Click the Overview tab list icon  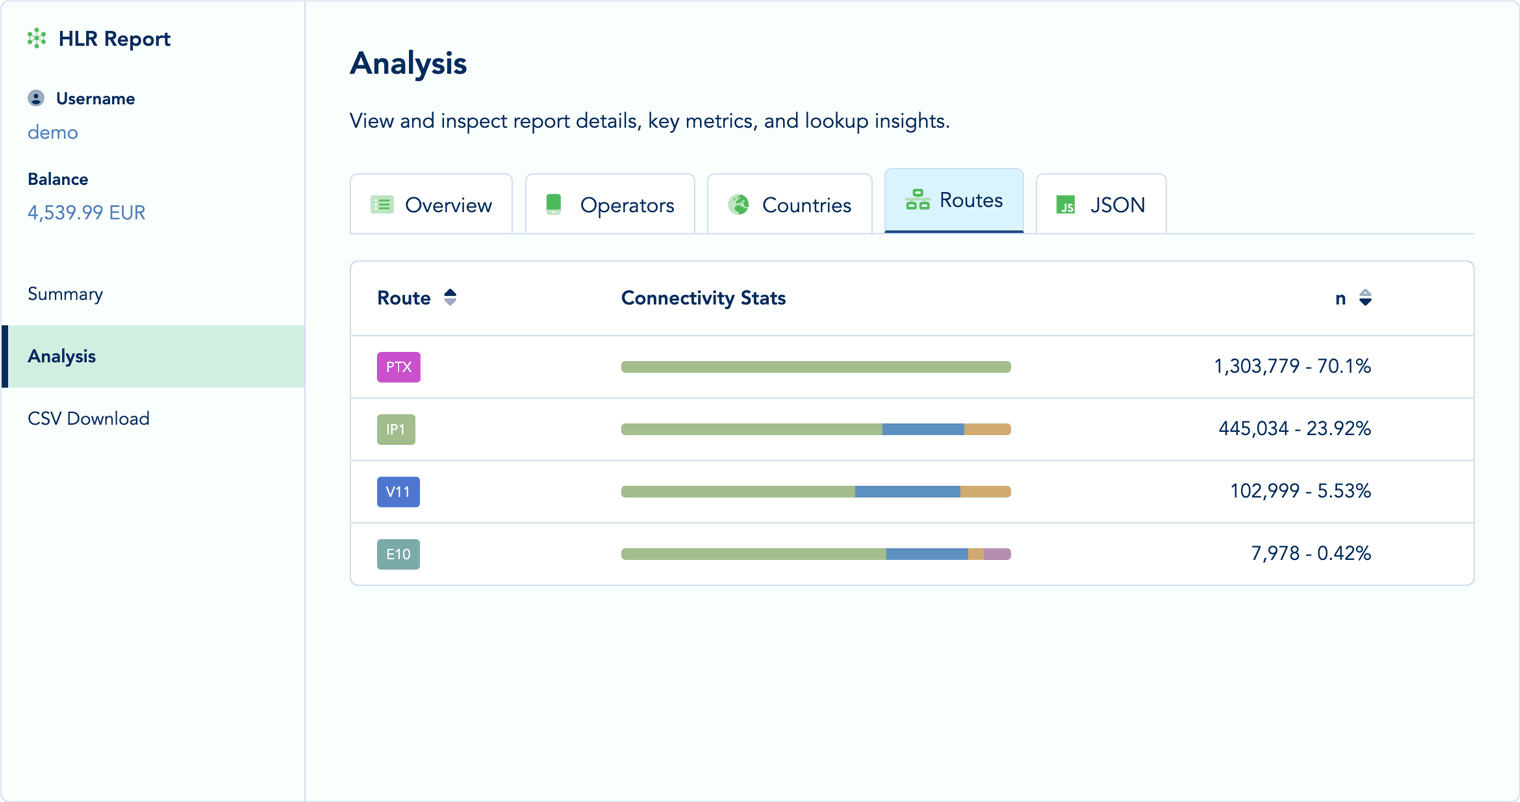(382, 205)
